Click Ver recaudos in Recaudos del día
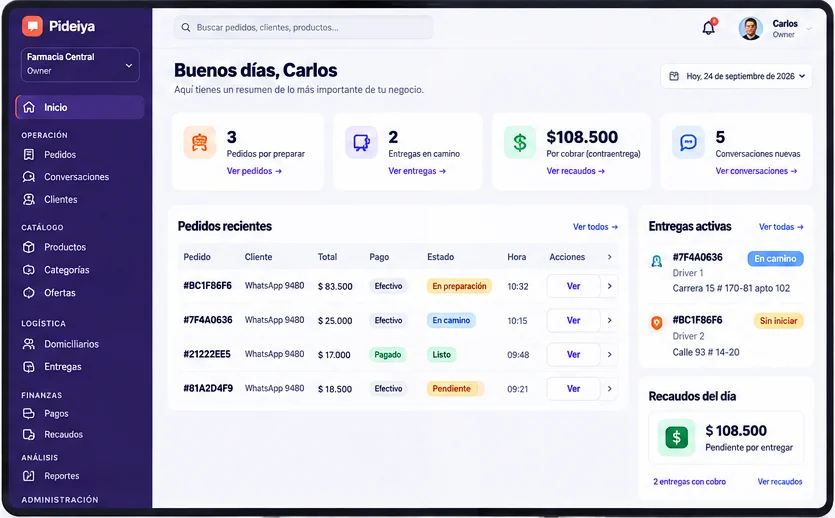This screenshot has height=518, width=835. tap(780, 482)
